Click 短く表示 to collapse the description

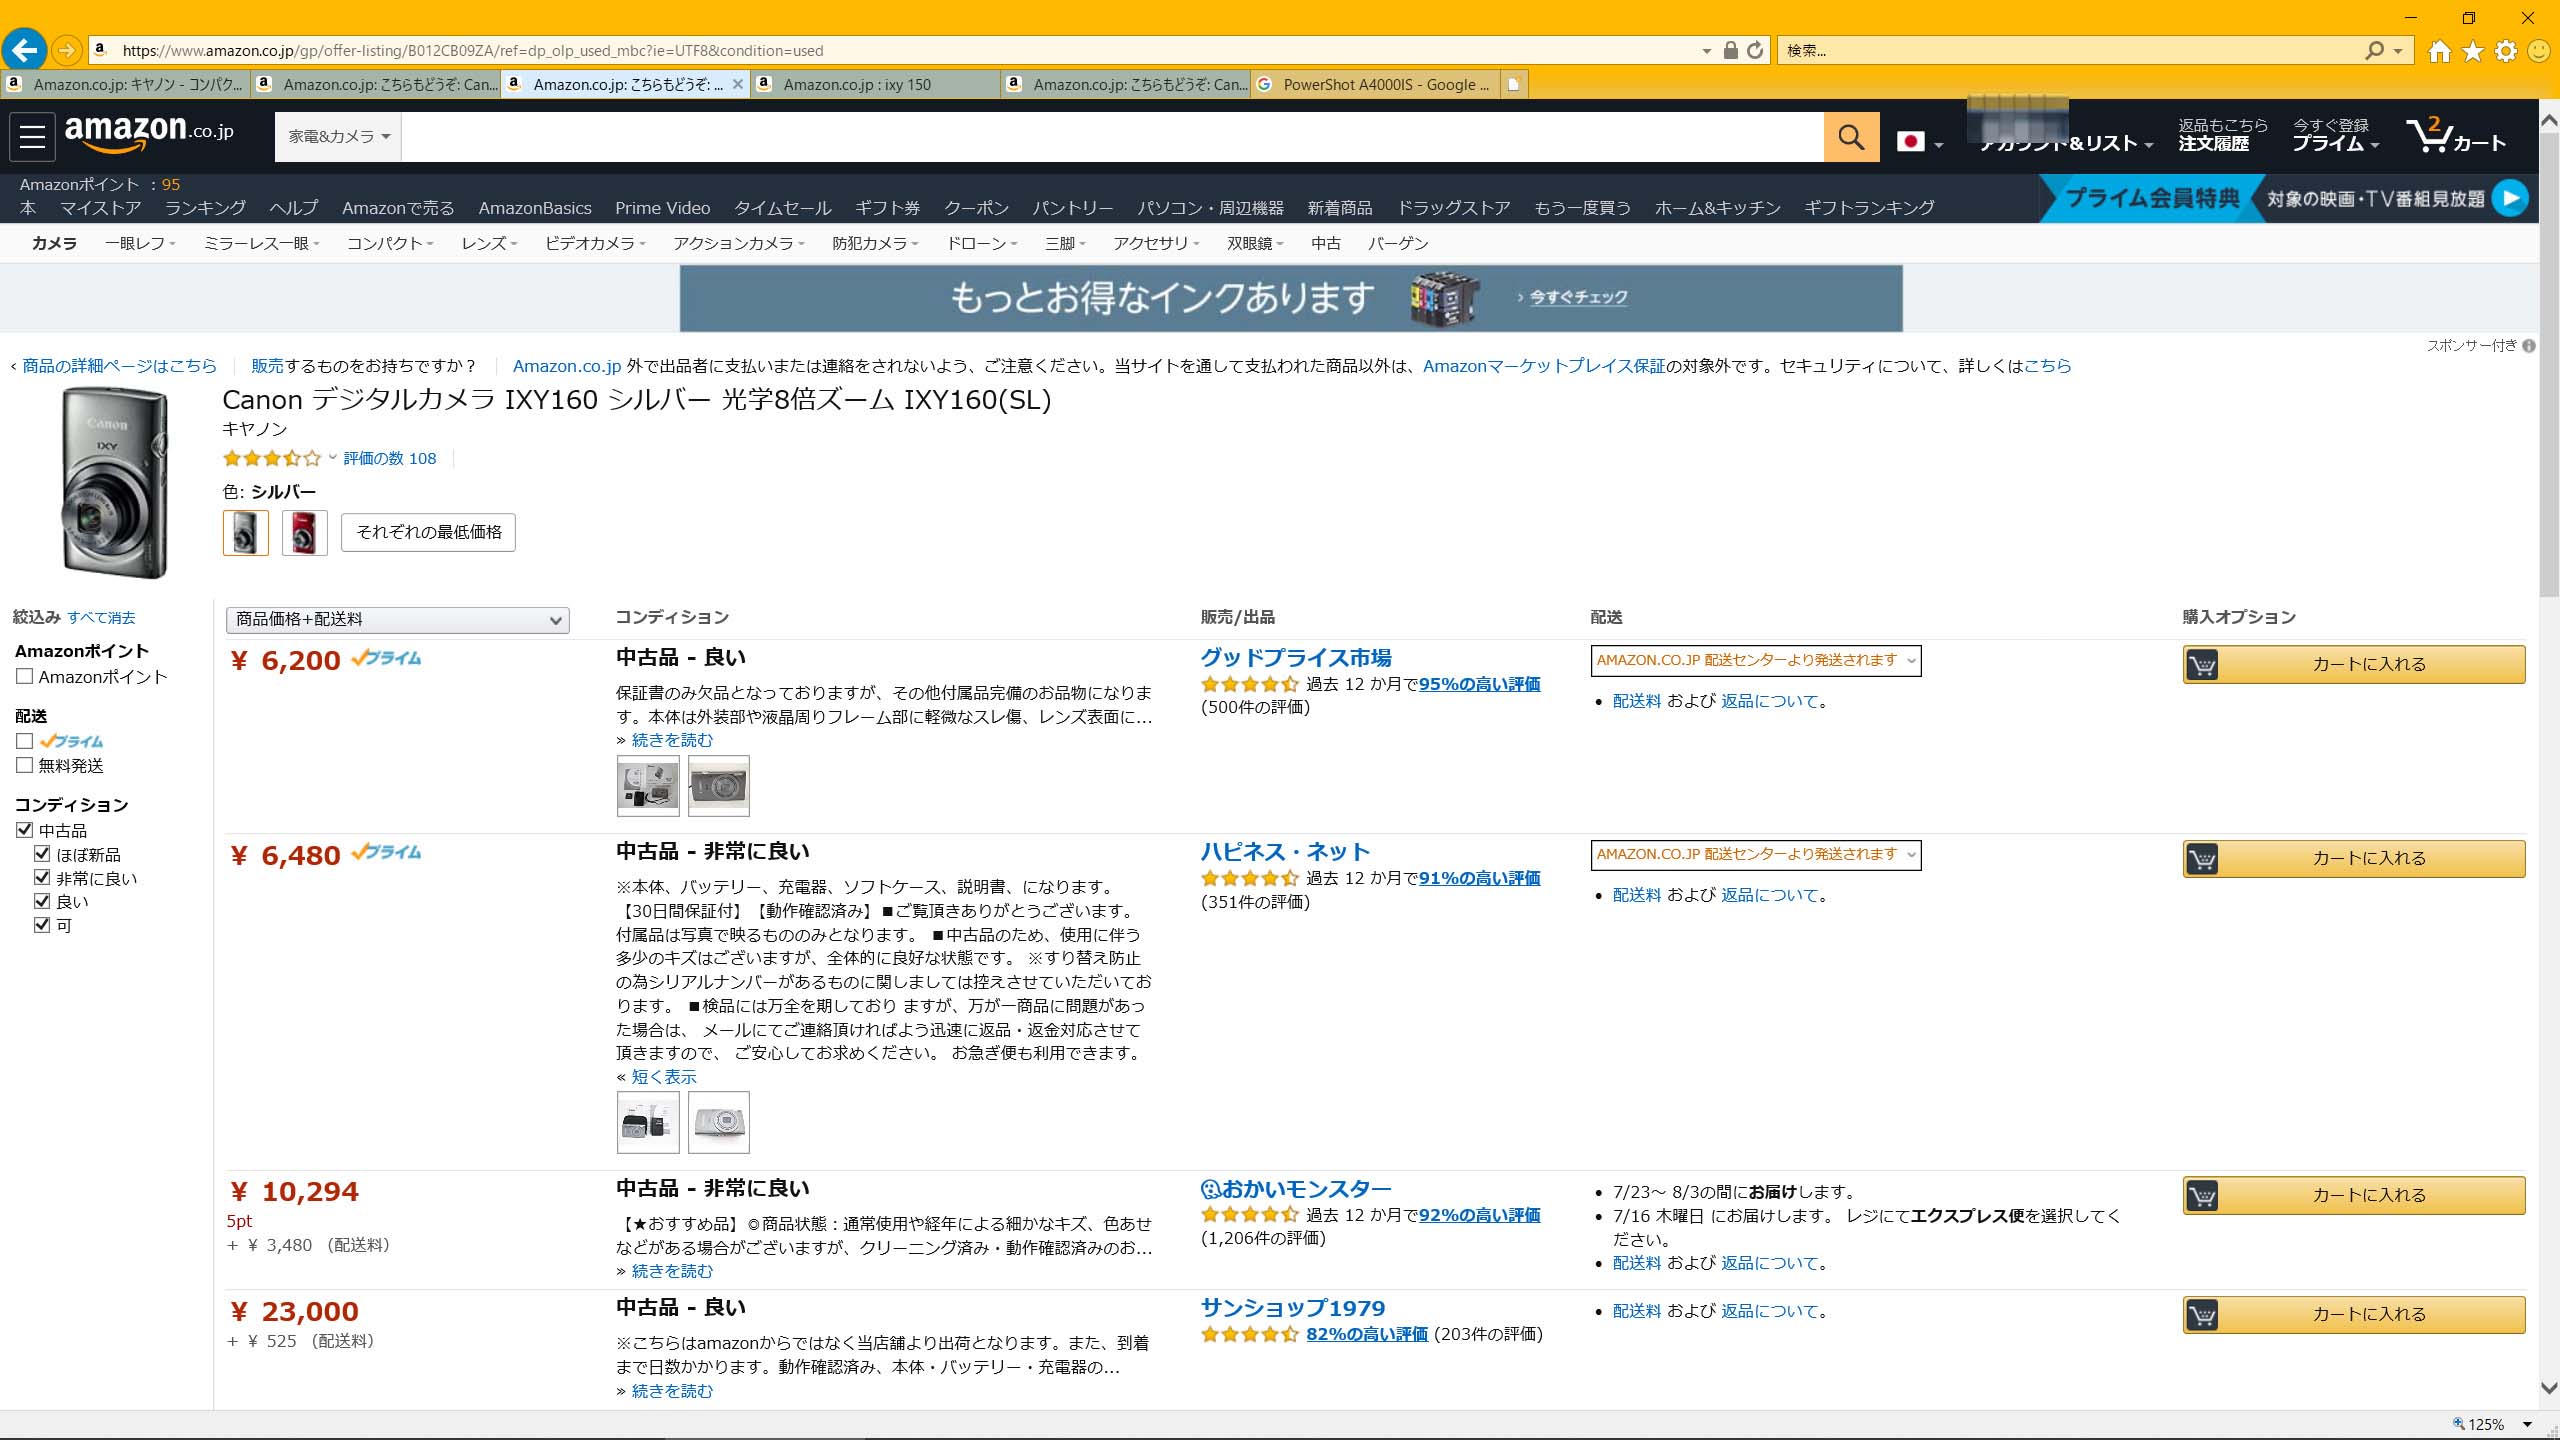[664, 1077]
